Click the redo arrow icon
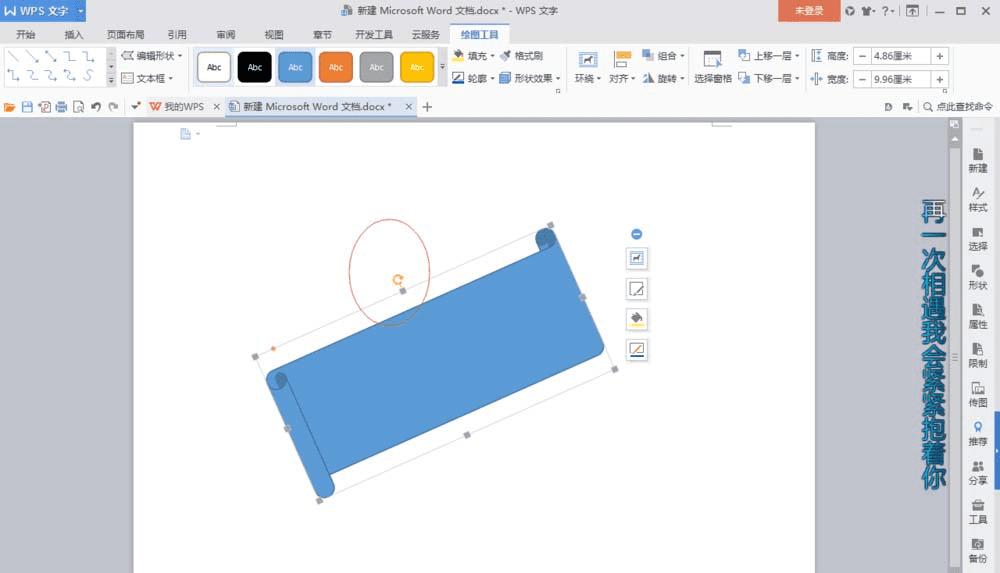Screen dimensions: 1000x573 pos(113,107)
